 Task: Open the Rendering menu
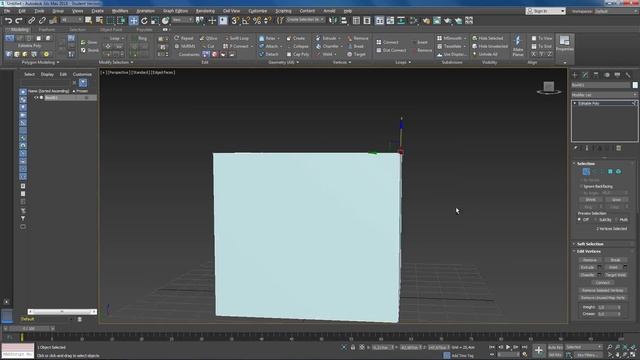[205, 11]
